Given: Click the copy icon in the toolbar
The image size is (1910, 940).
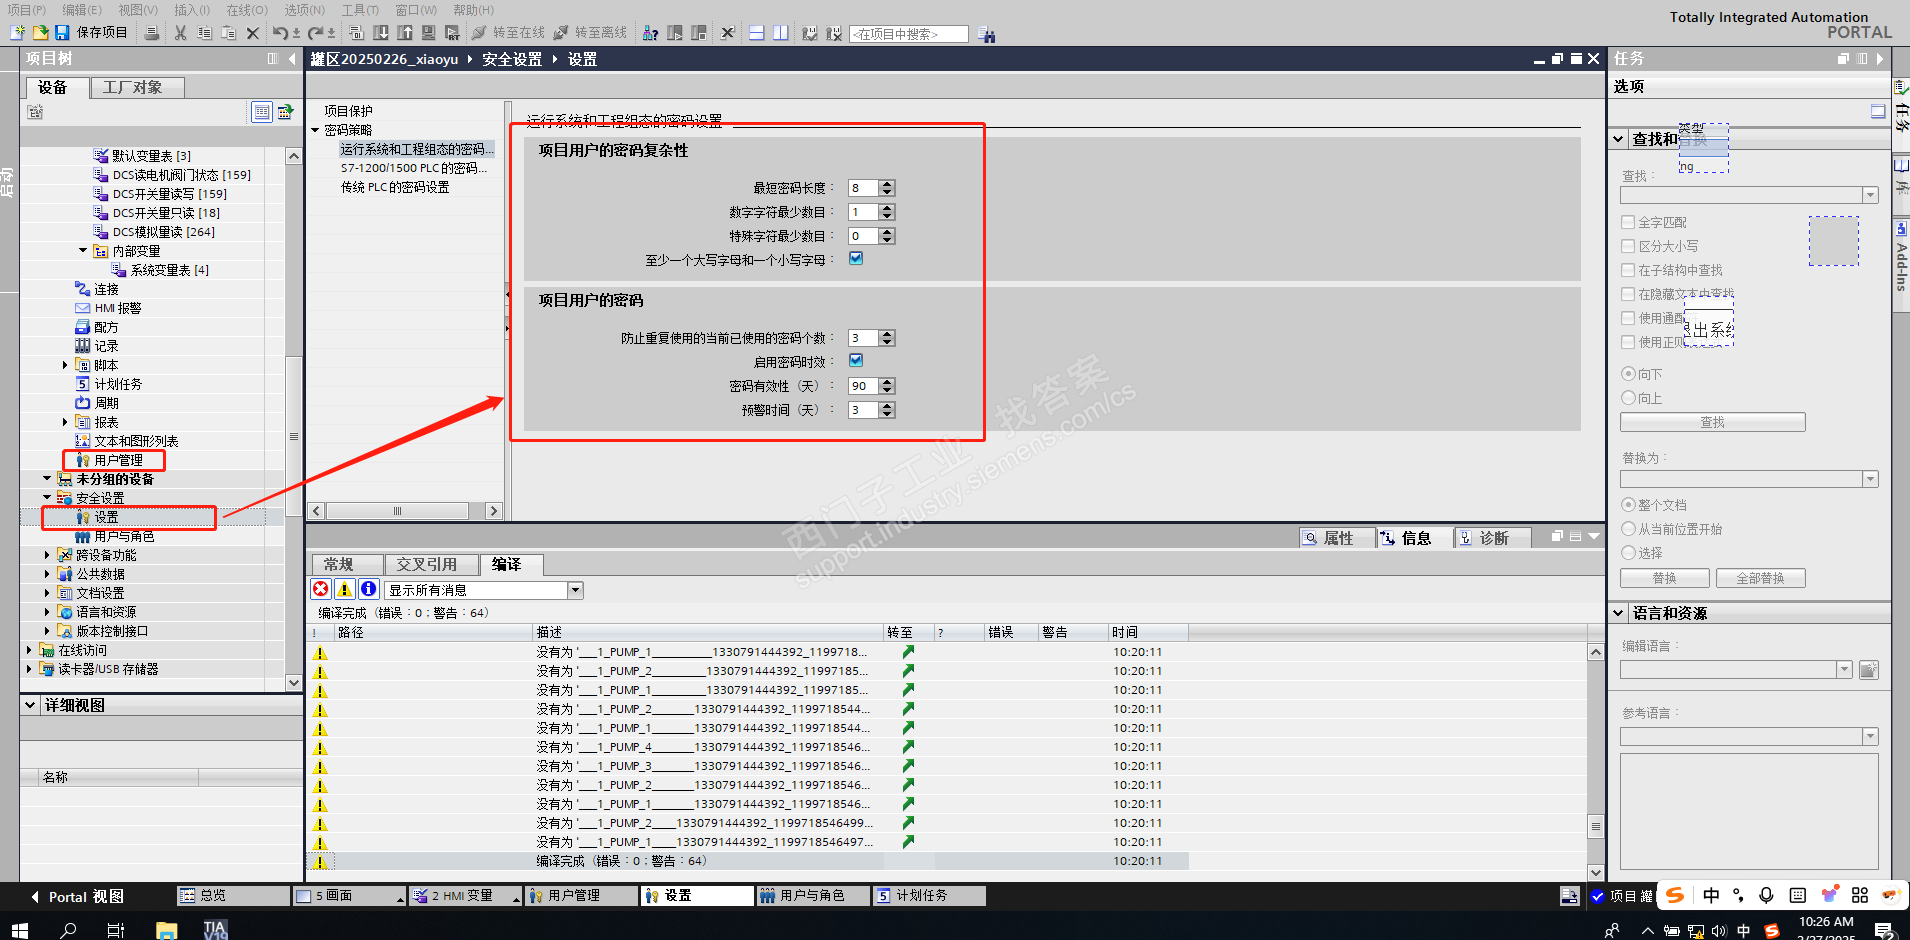Looking at the screenshot, I should coord(204,33).
